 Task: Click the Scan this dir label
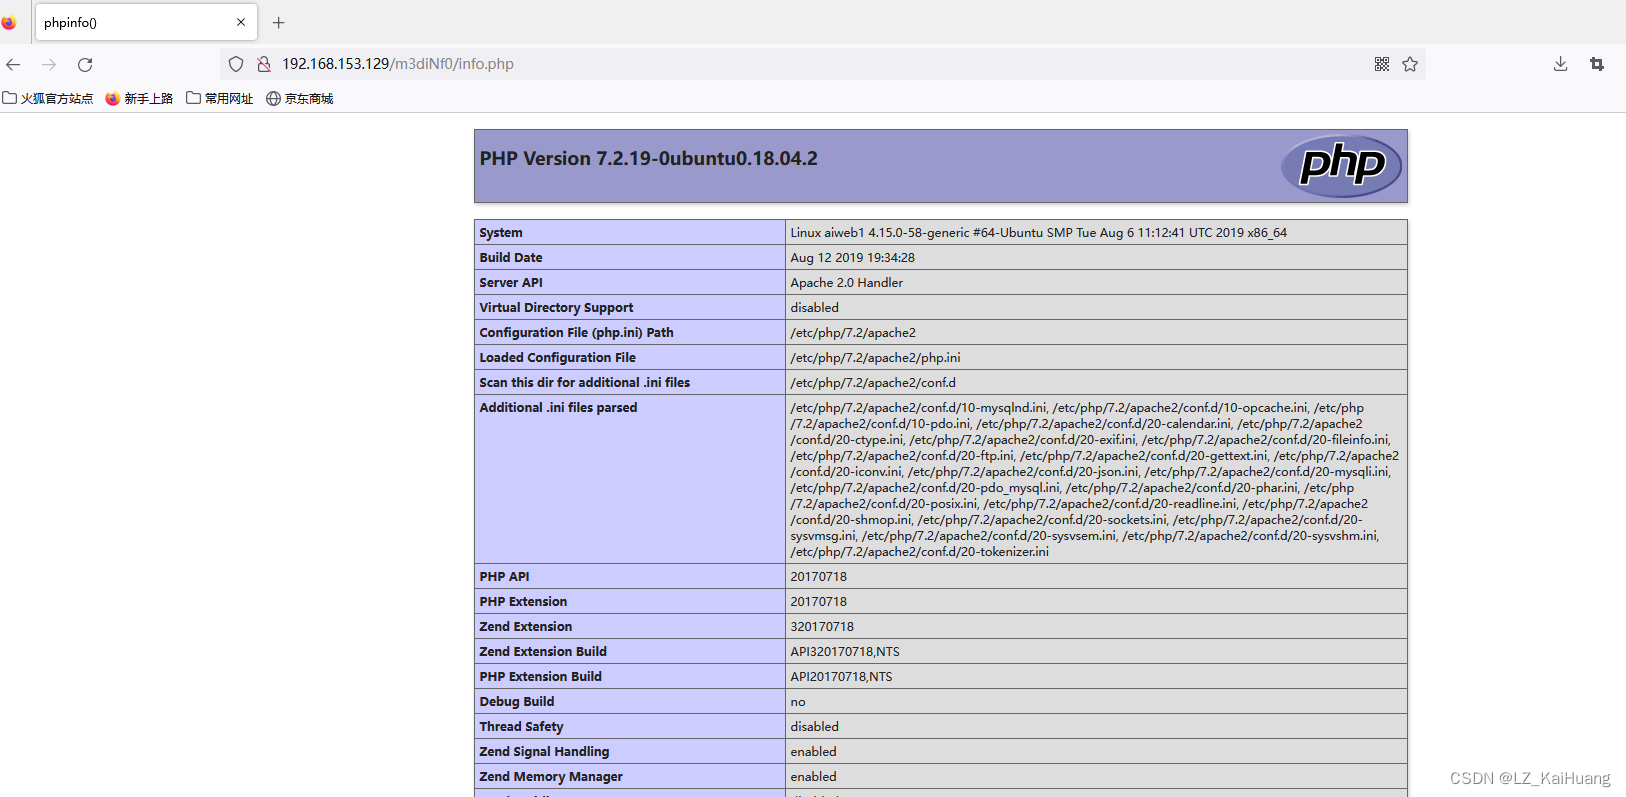(x=584, y=383)
